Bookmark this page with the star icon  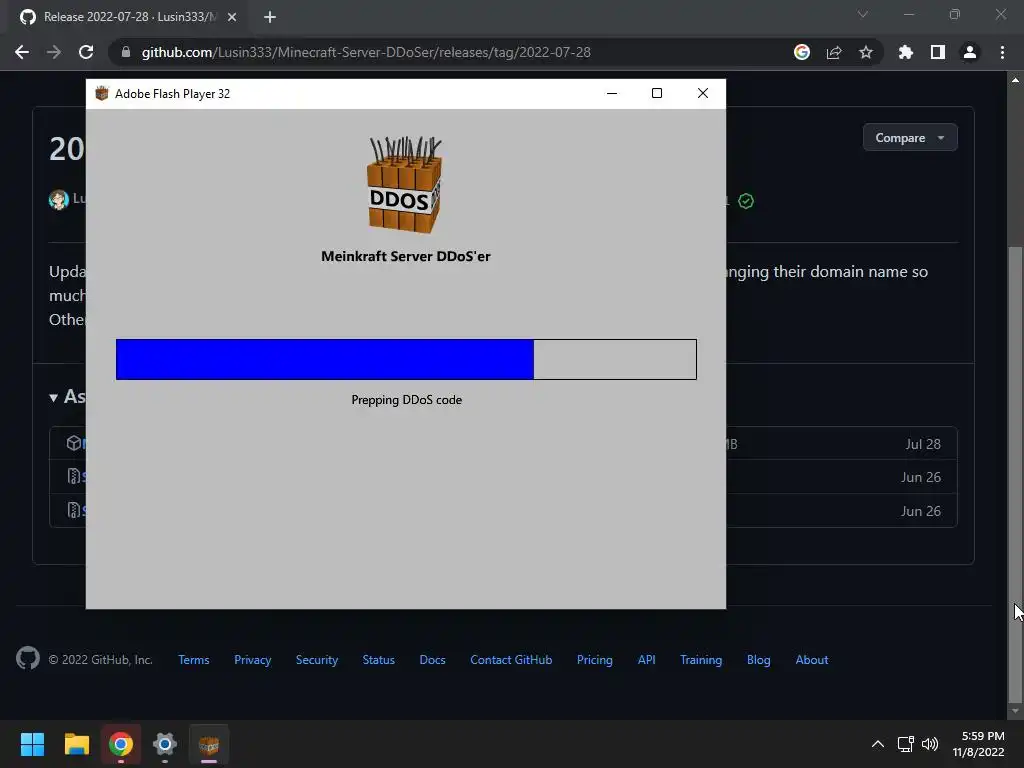point(866,52)
